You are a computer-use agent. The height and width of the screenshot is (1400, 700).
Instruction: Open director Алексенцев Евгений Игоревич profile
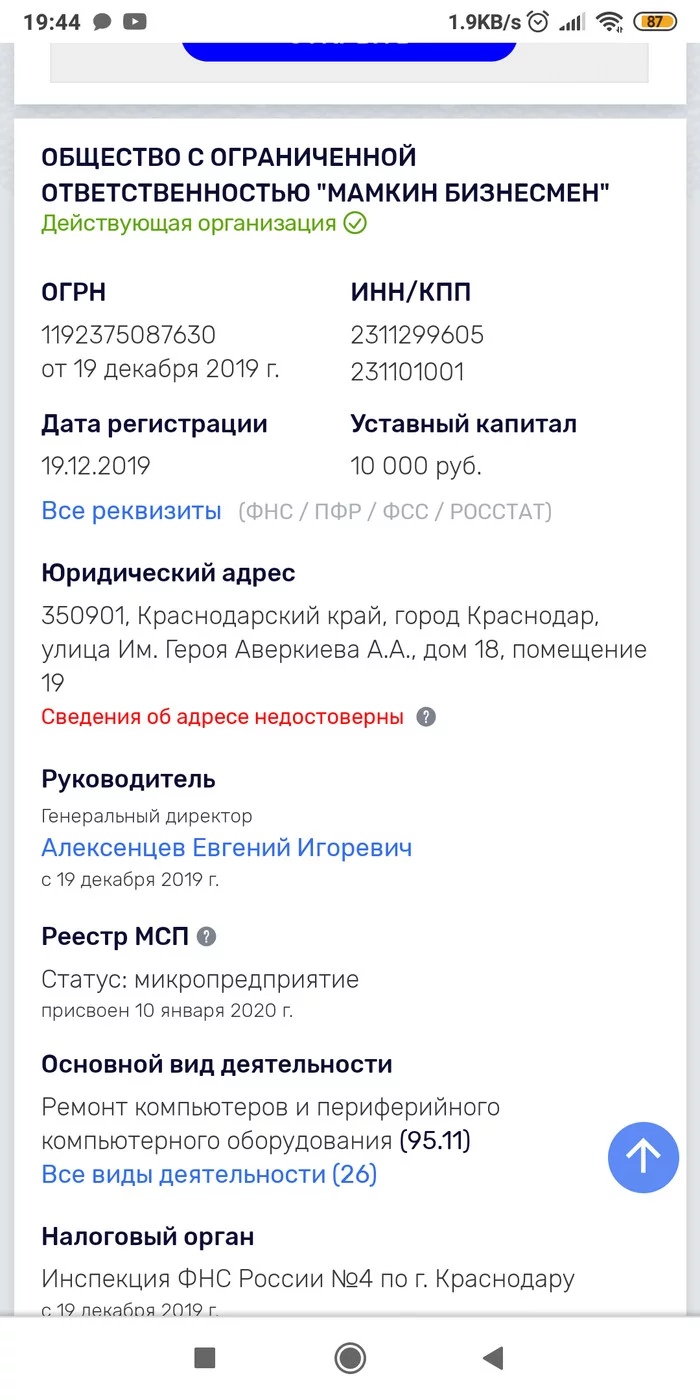point(227,848)
